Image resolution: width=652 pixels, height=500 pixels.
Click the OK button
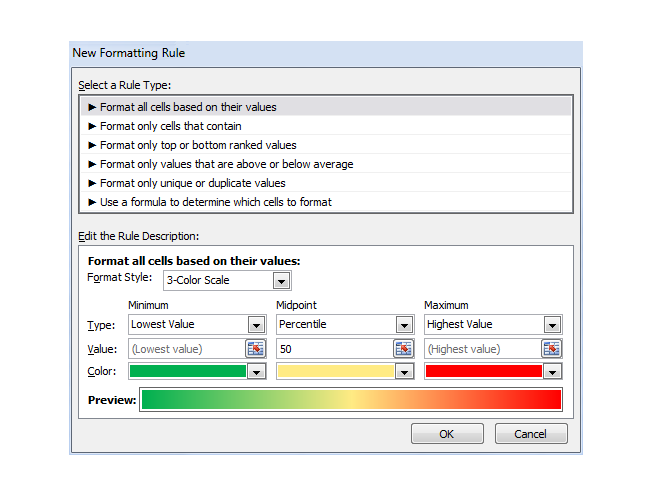click(x=447, y=434)
